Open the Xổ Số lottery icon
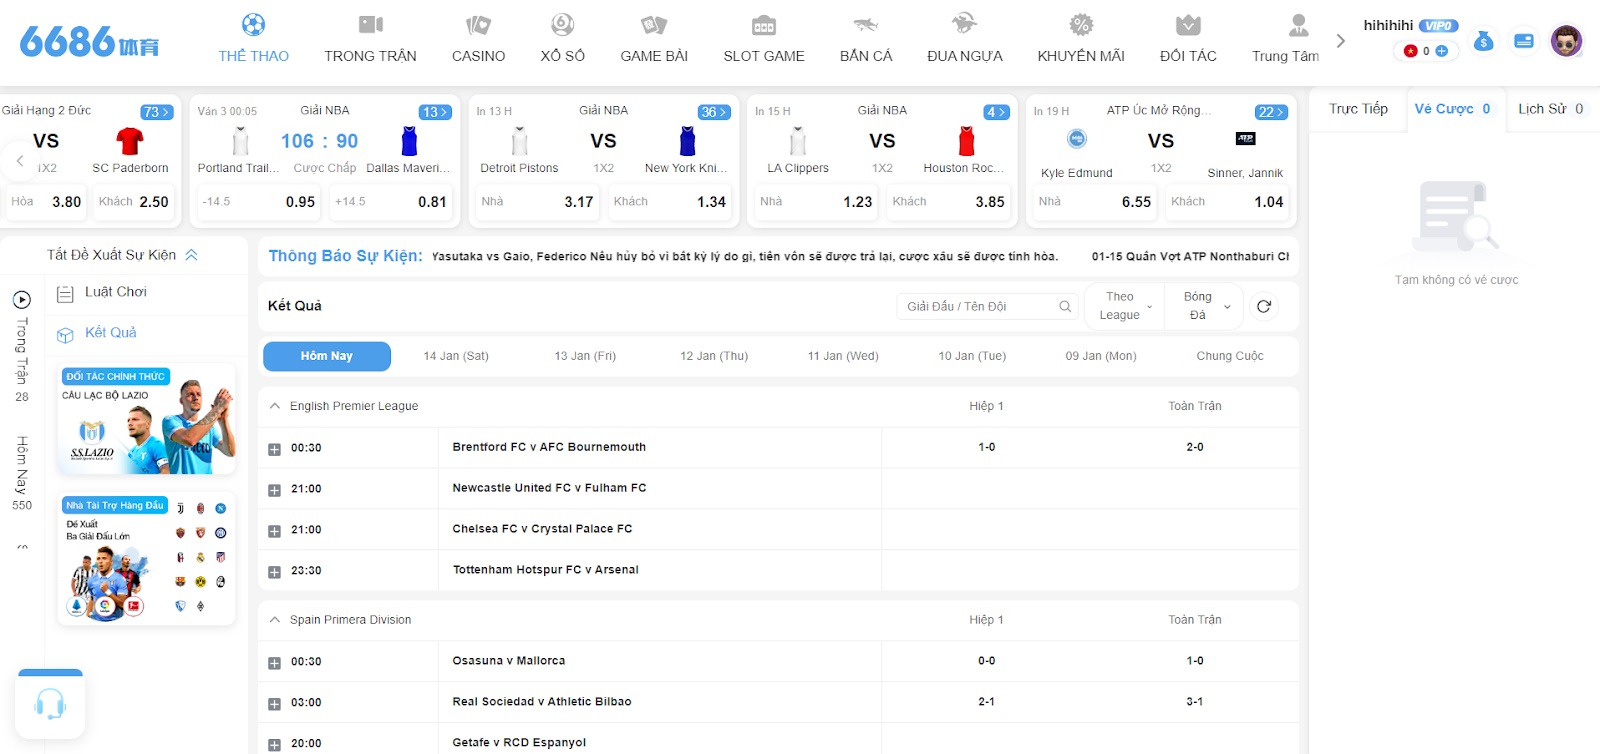 click(x=562, y=24)
